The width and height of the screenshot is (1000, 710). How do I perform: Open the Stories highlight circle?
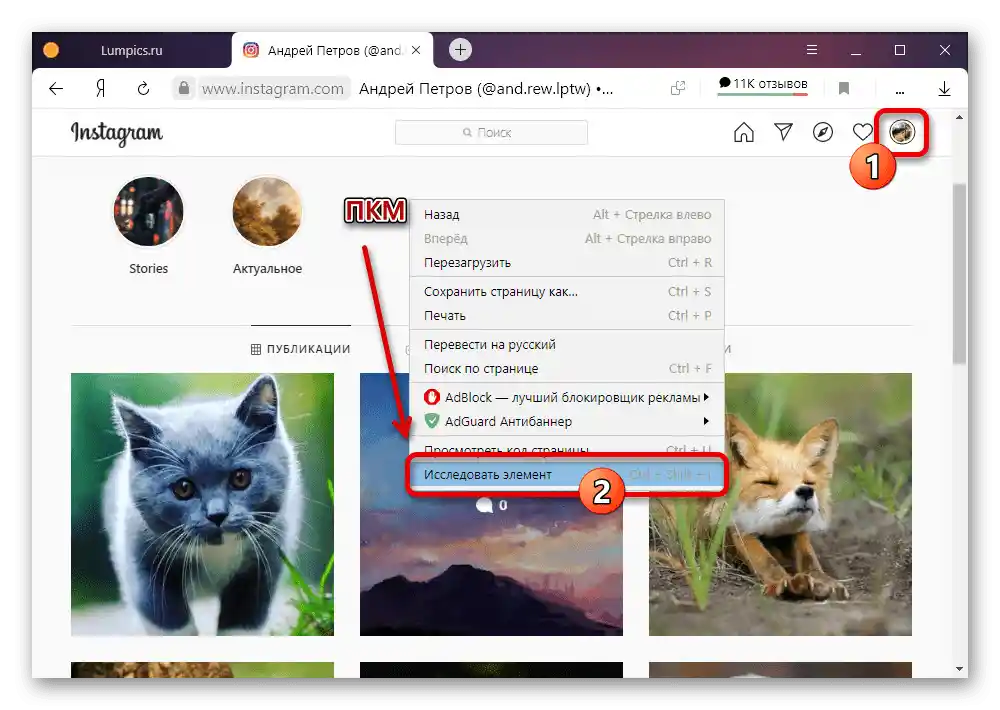click(x=149, y=212)
